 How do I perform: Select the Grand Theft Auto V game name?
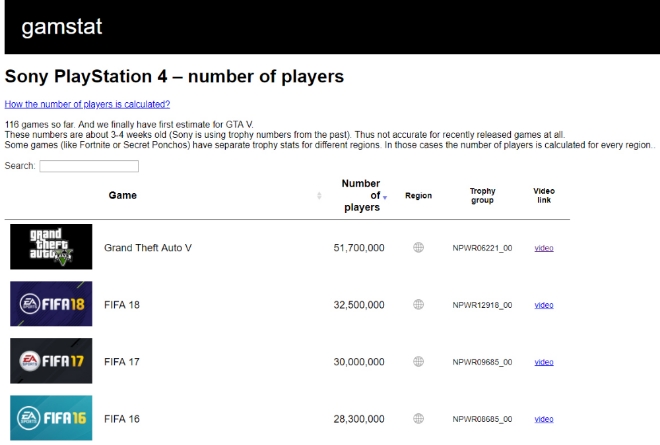[x=148, y=248]
